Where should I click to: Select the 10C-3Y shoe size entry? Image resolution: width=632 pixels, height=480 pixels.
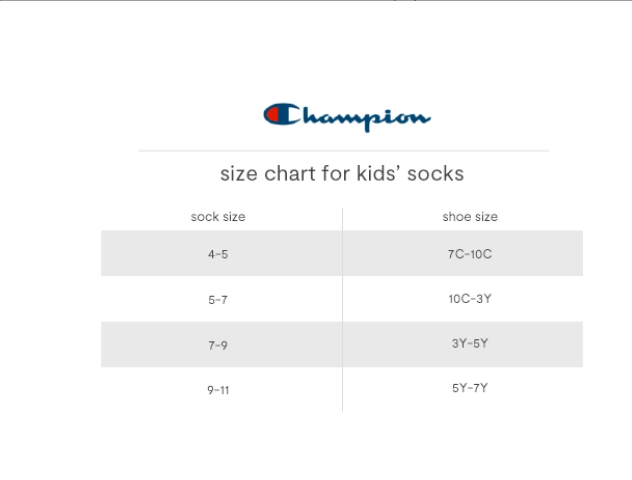pyautogui.click(x=470, y=299)
